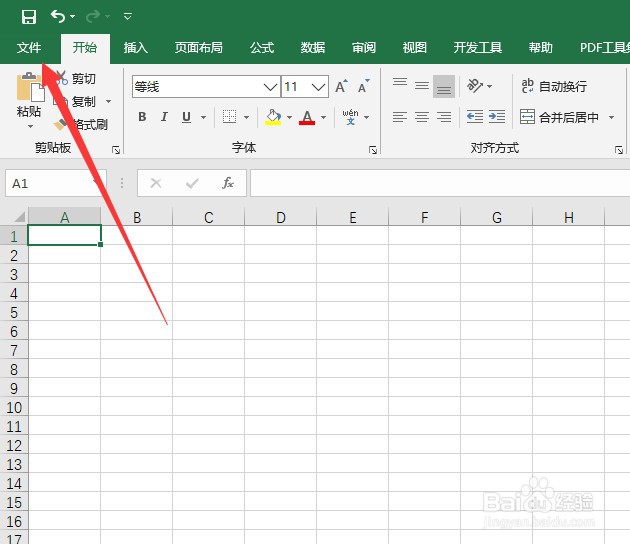Image resolution: width=630 pixels, height=544 pixels.
Task: Click the Name Box showing A1
Action: coord(56,183)
